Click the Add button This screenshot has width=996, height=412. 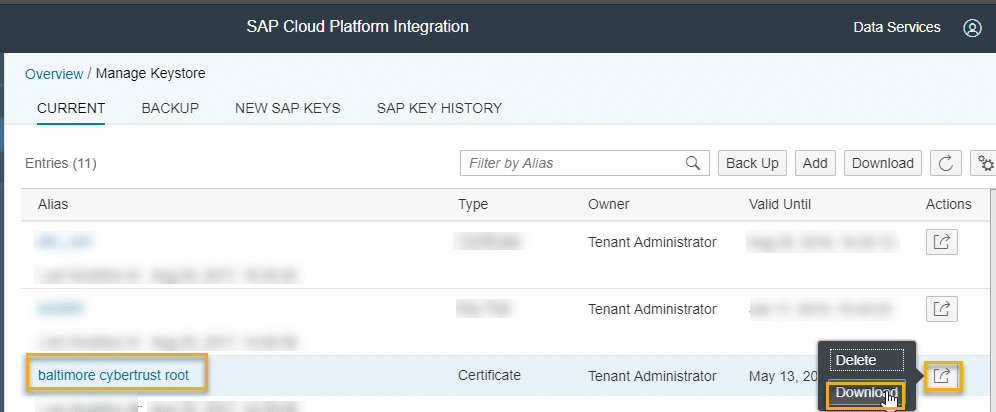[x=815, y=163]
